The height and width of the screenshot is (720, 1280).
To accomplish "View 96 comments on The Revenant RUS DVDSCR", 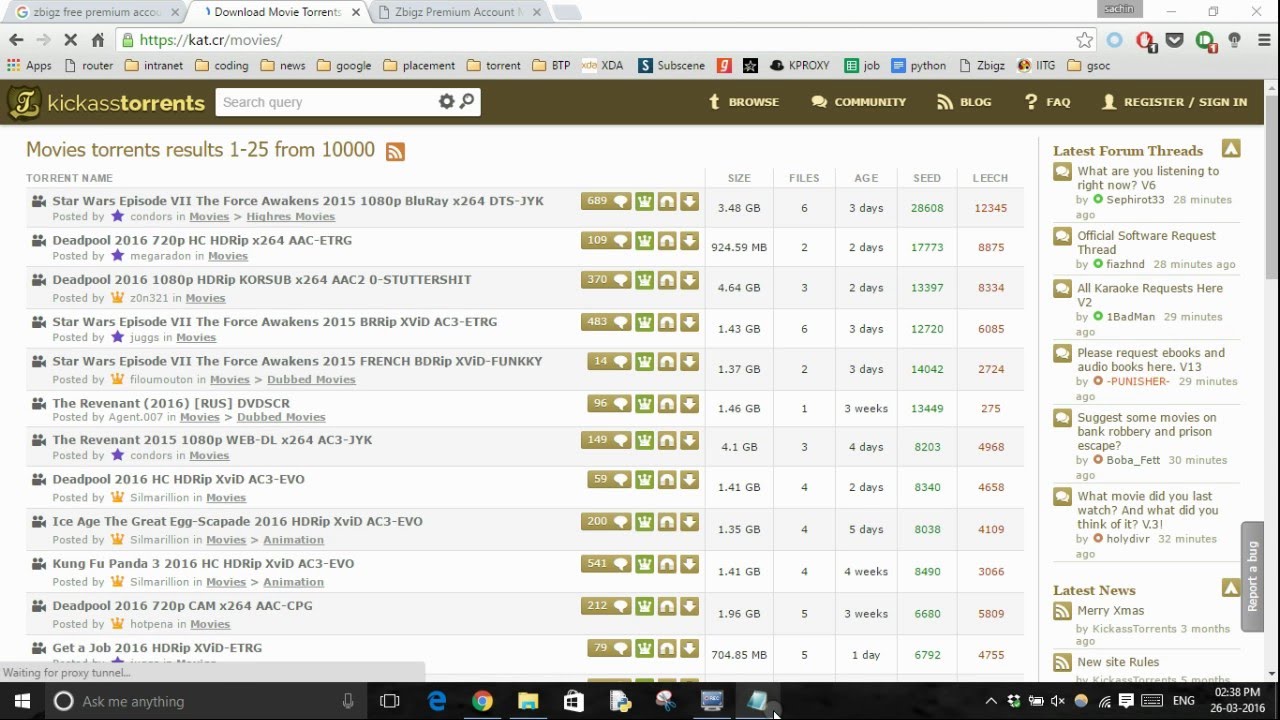I will click(x=609, y=404).
